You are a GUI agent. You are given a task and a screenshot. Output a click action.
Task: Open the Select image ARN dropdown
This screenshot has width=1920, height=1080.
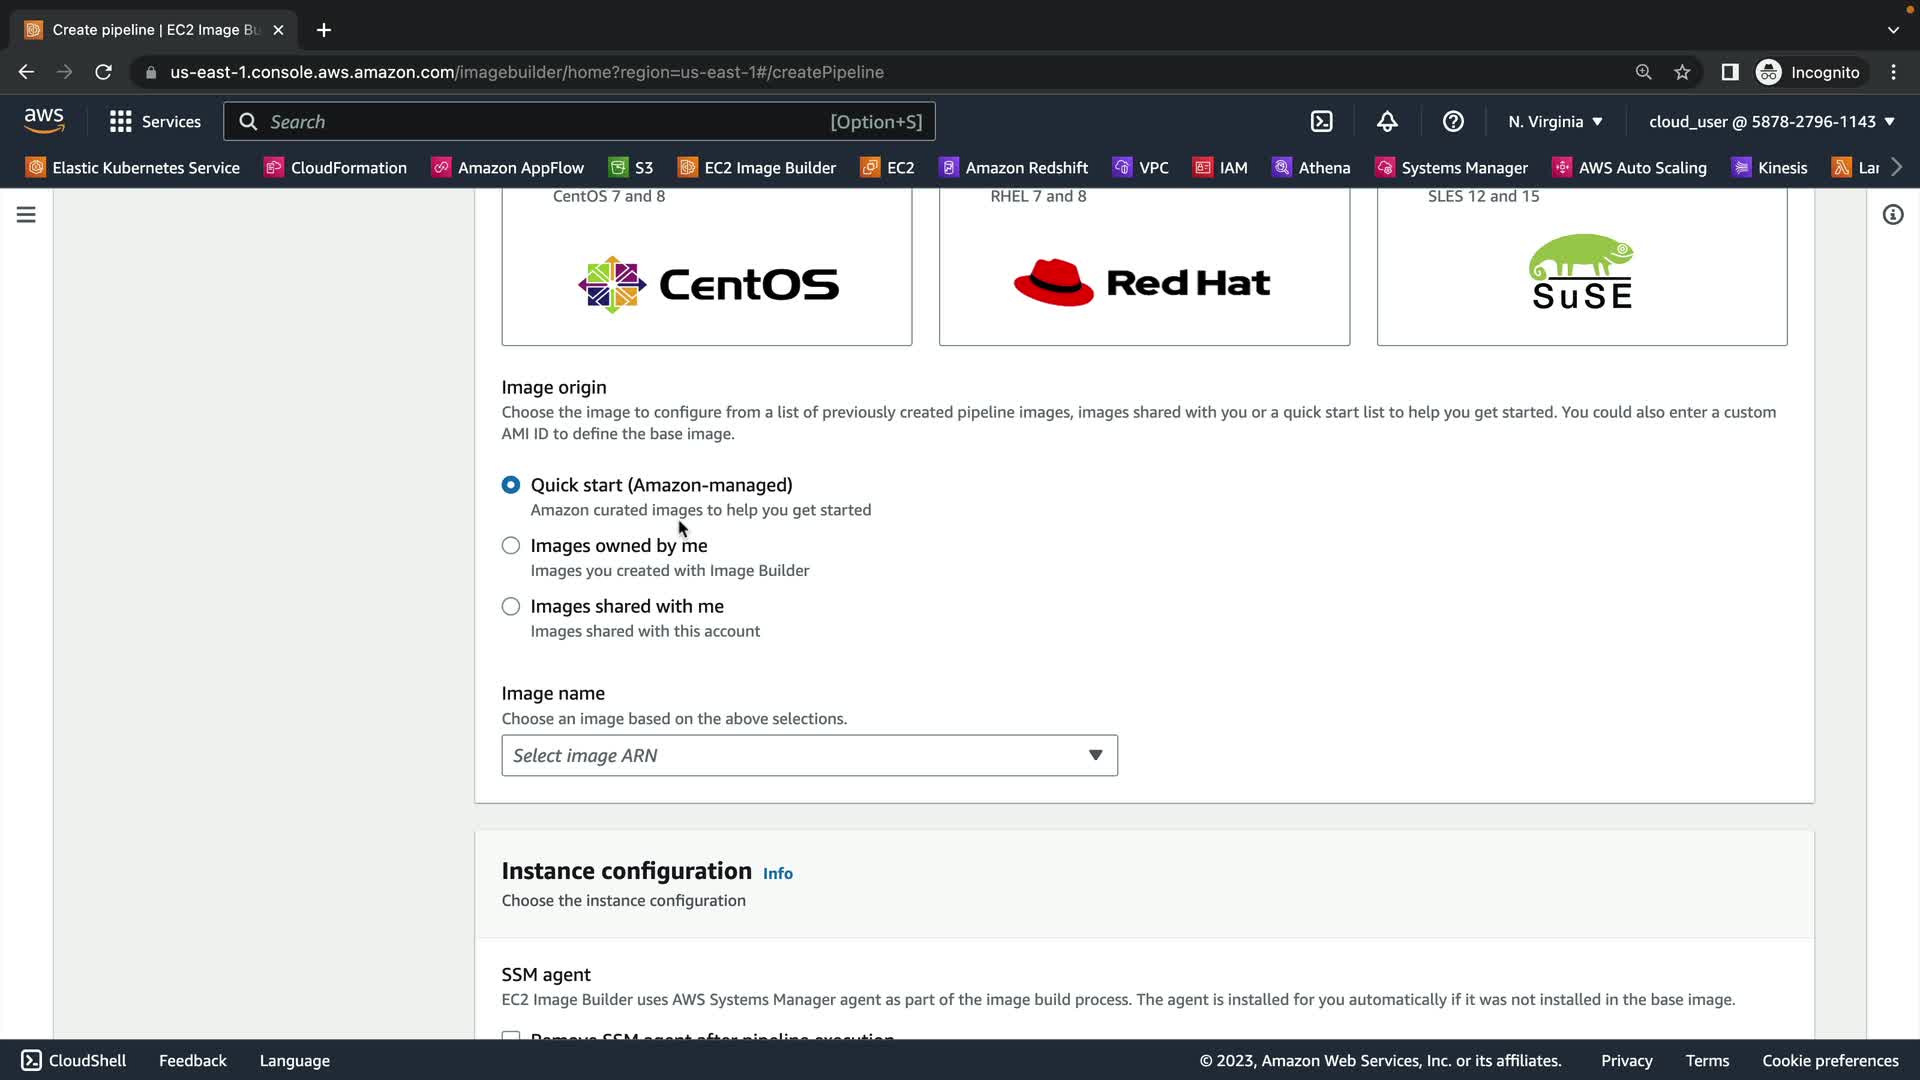pyautogui.click(x=808, y=756)
